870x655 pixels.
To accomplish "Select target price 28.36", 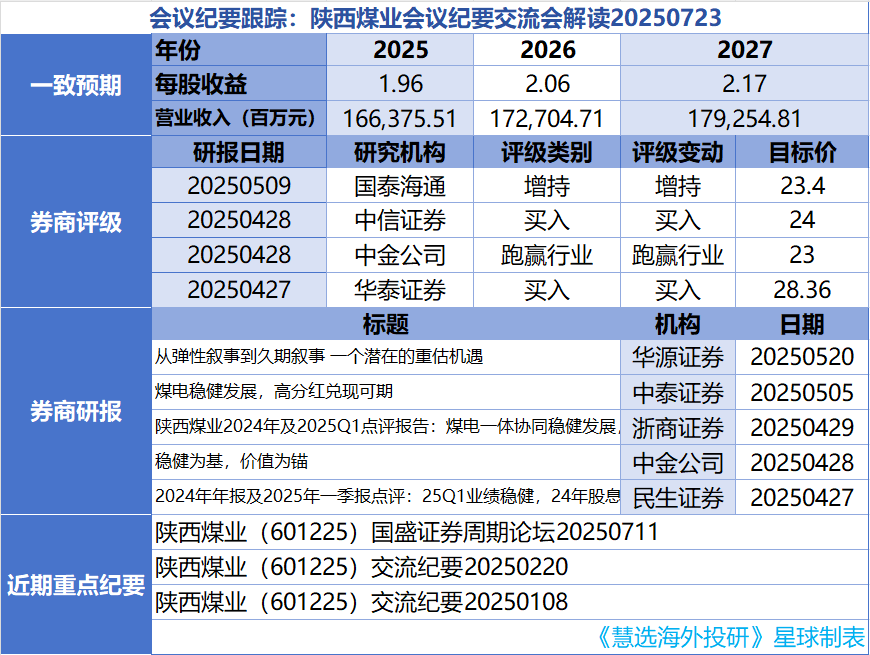I will coord(802,290).
